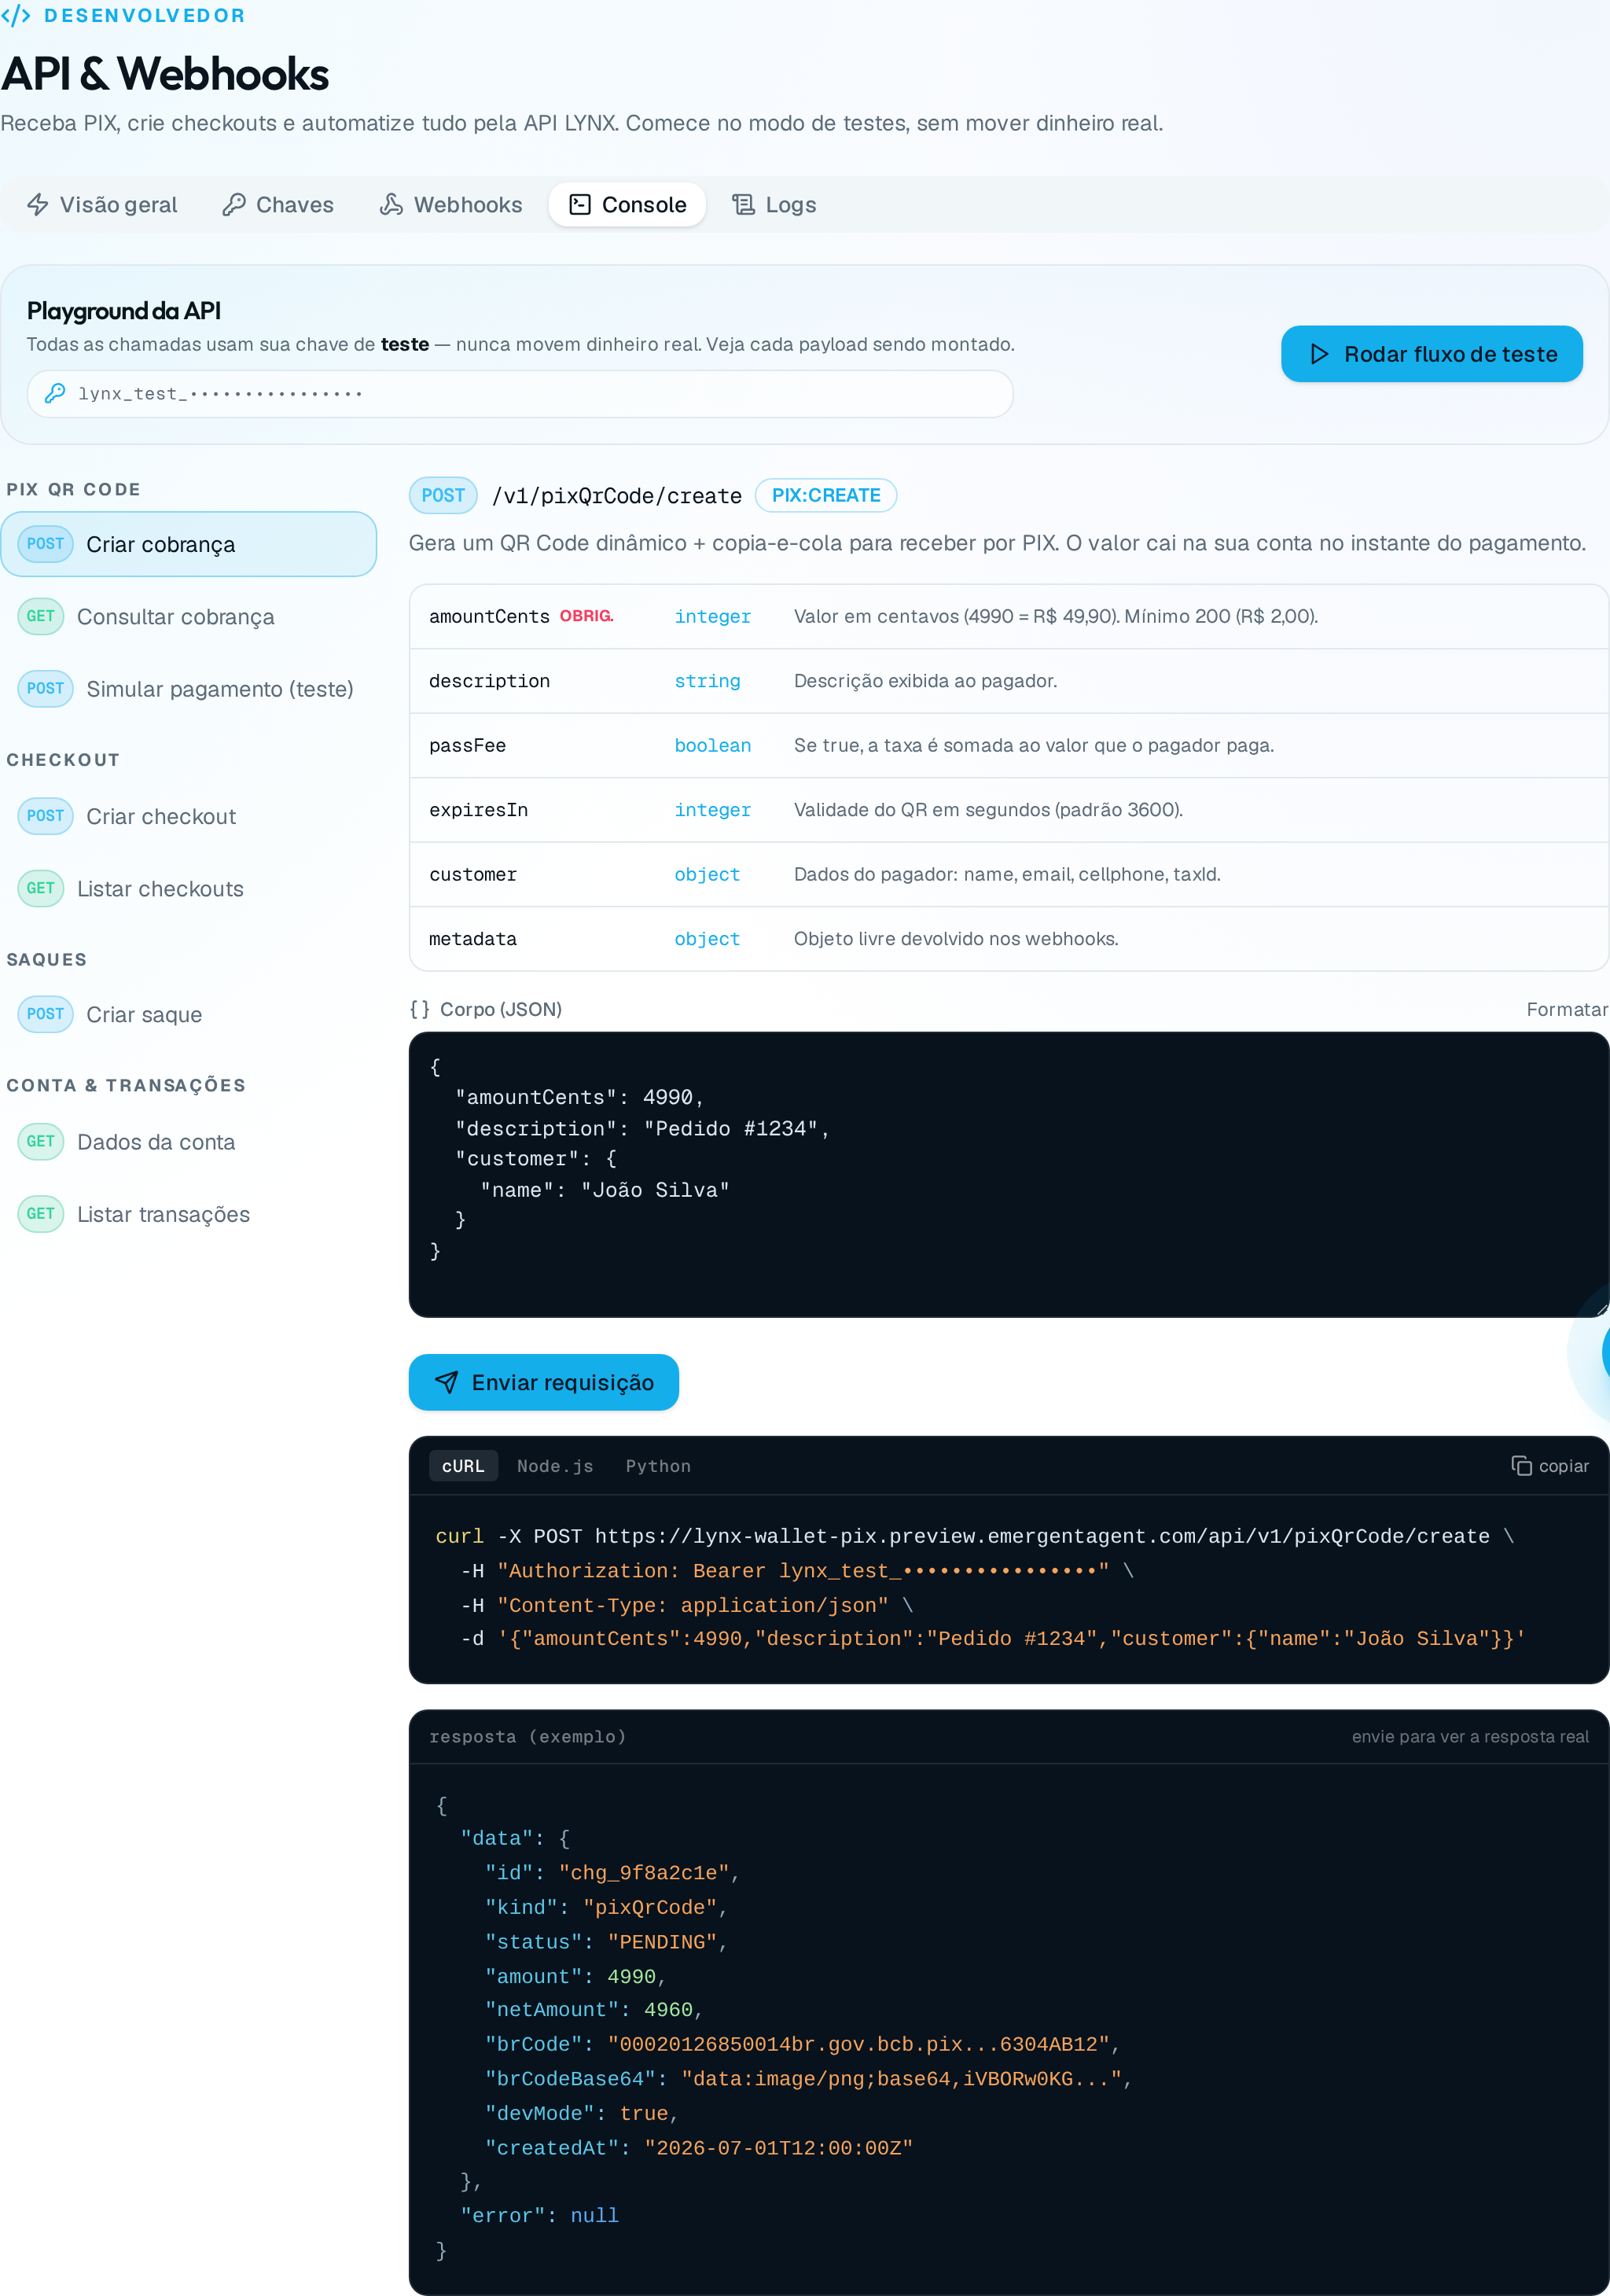Click the "PENDING" status value in response

[662, 1942]
